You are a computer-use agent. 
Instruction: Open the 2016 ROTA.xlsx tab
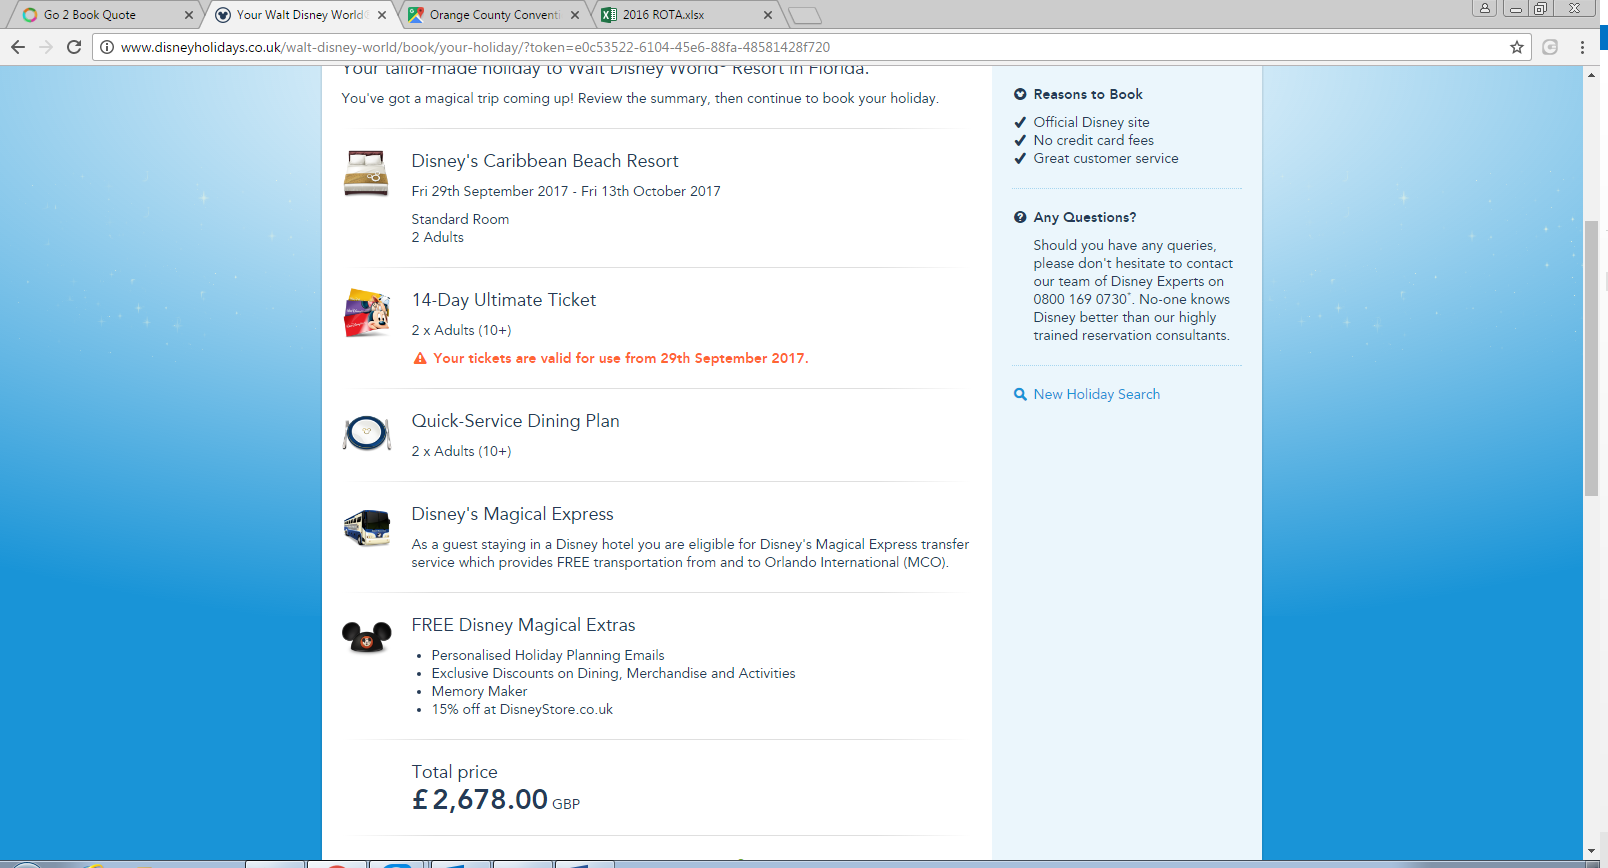coord(685,15)
